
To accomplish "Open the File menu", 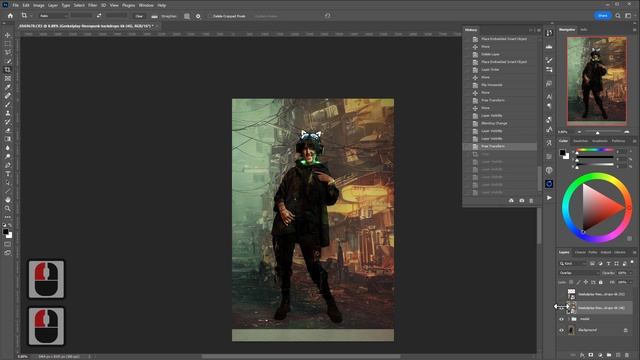I will (x=16, y=5).
